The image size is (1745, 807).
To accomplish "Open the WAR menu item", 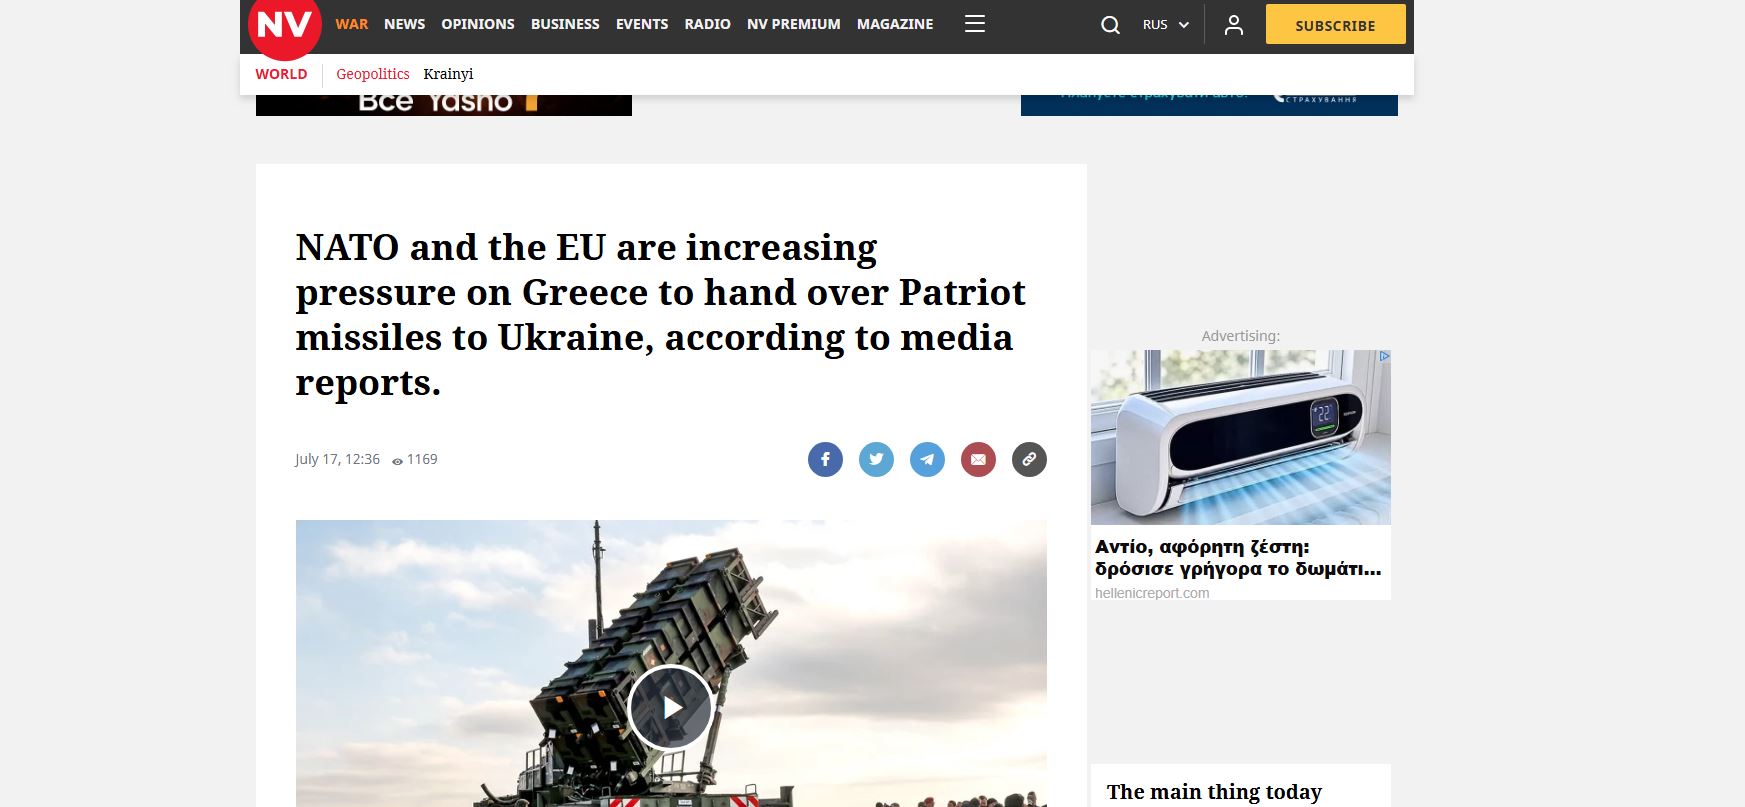I will [352, 24].
